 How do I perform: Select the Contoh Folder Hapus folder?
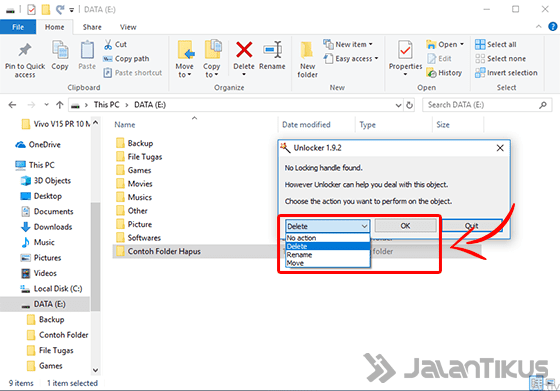(164, 251)
